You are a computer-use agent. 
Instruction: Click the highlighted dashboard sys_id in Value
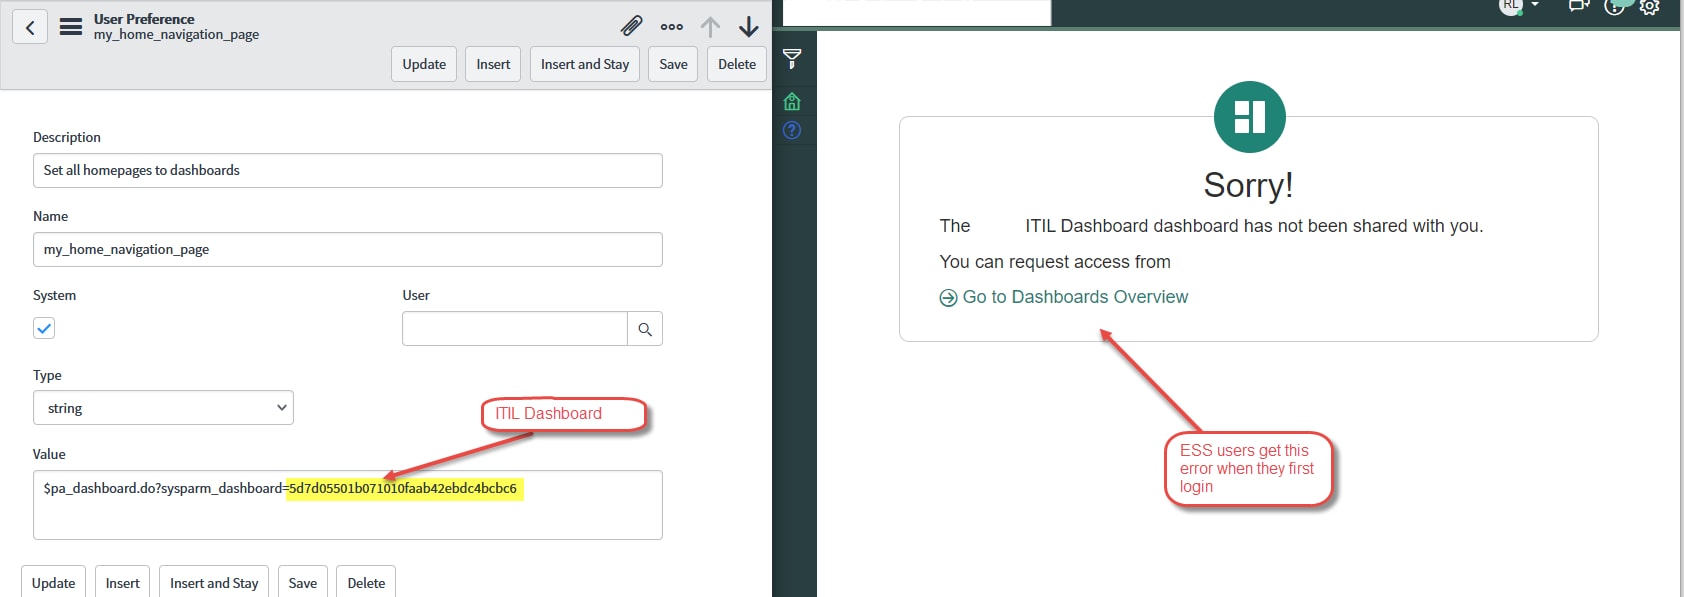point(403,488)
